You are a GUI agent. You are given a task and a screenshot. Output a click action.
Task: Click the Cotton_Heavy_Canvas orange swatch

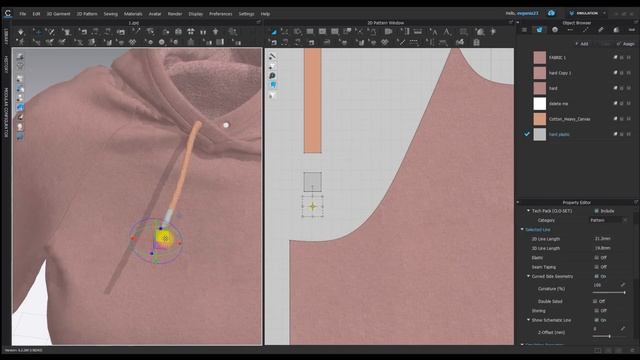[540, 119]
